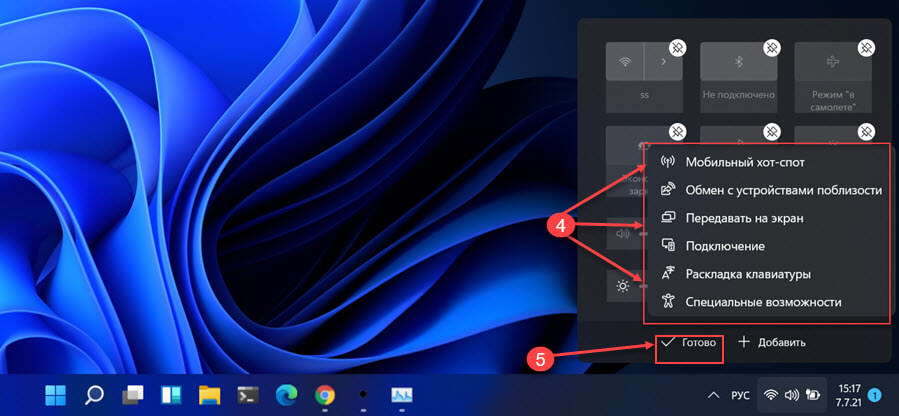Open taskbar Search
Viewport: 899px width, 416px height.
tap(94, 395)
